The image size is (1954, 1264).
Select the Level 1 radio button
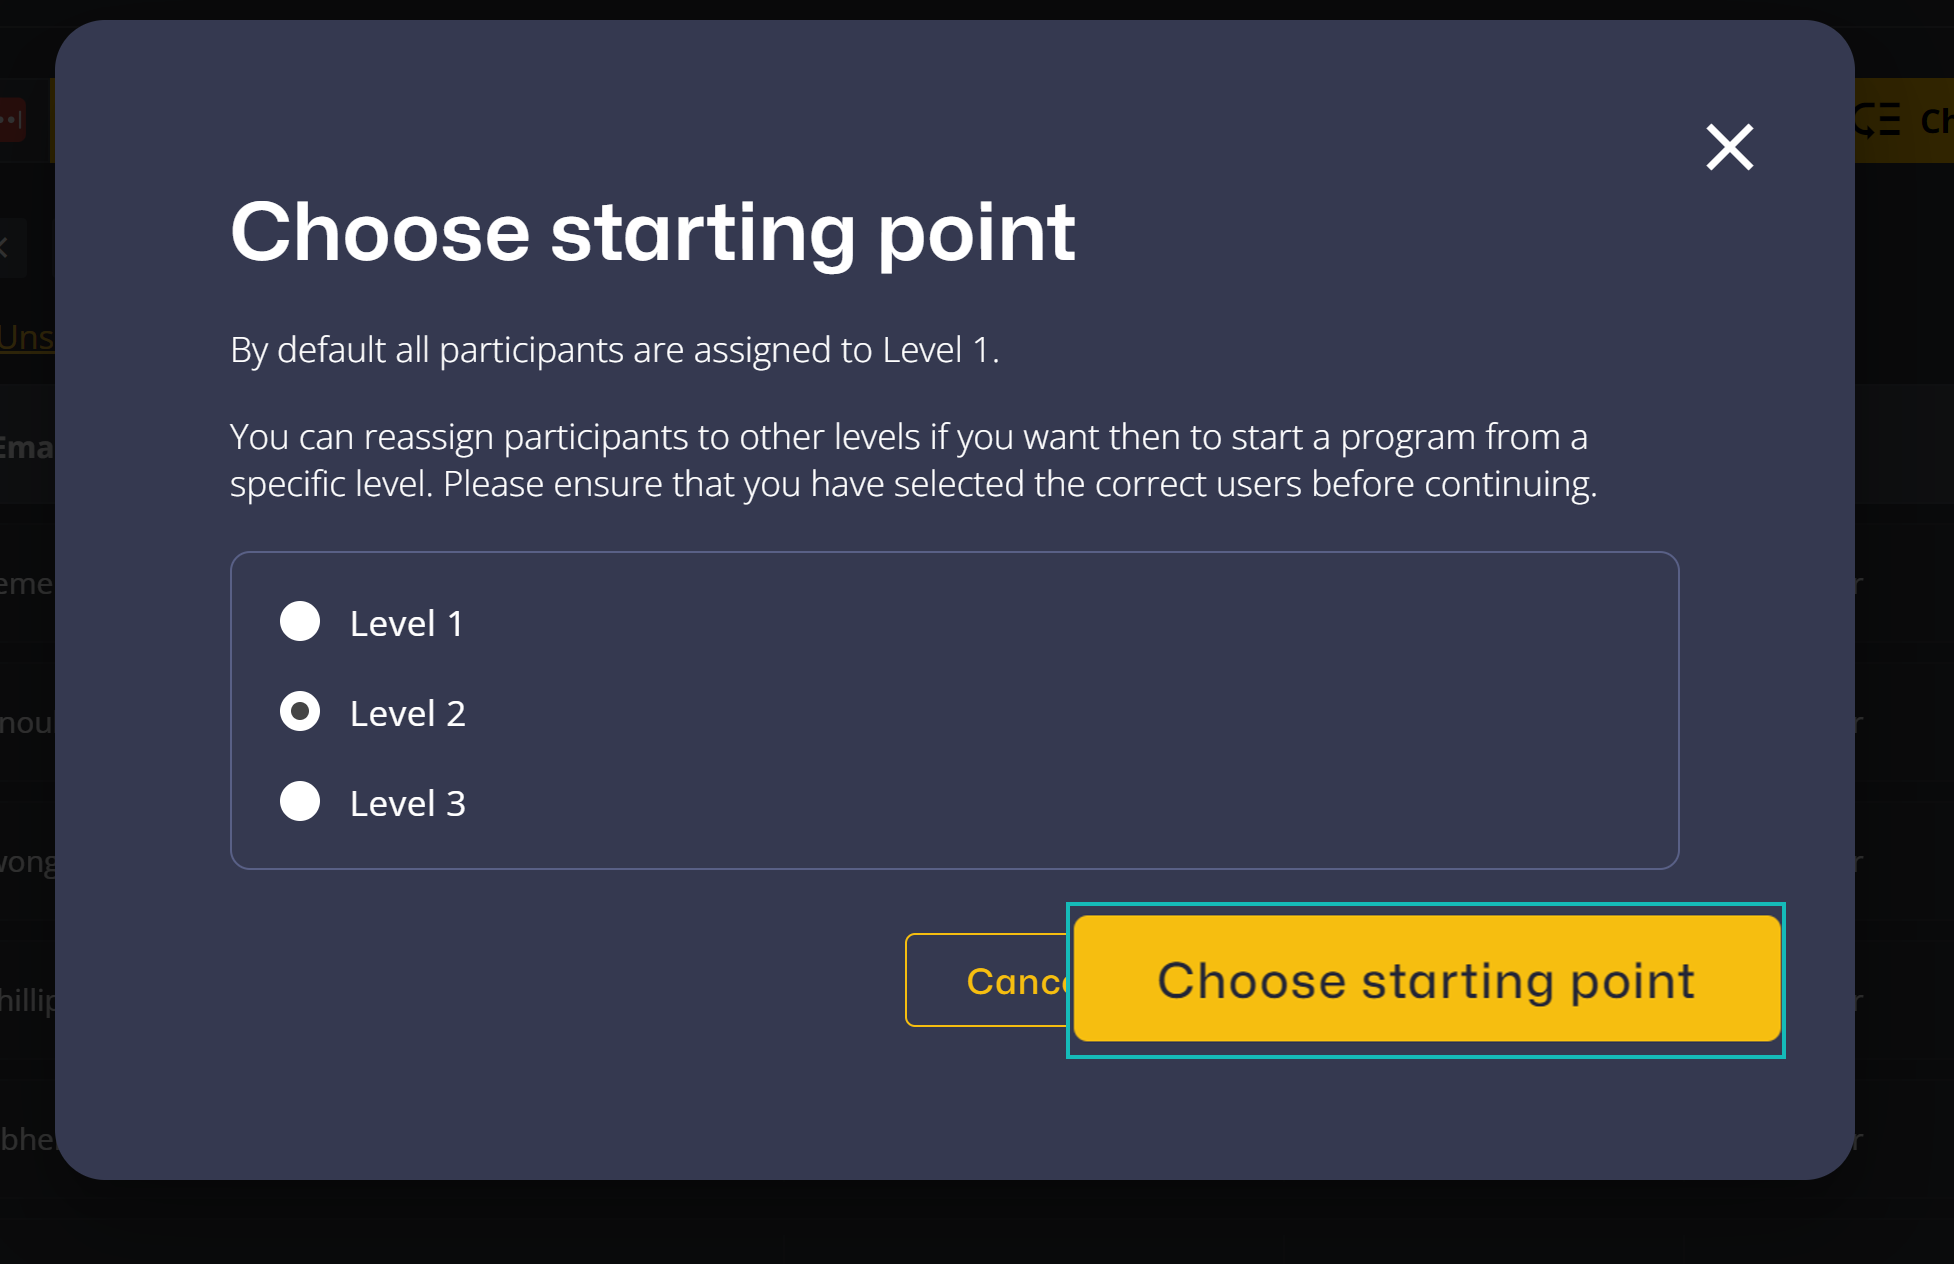(300, 622)
